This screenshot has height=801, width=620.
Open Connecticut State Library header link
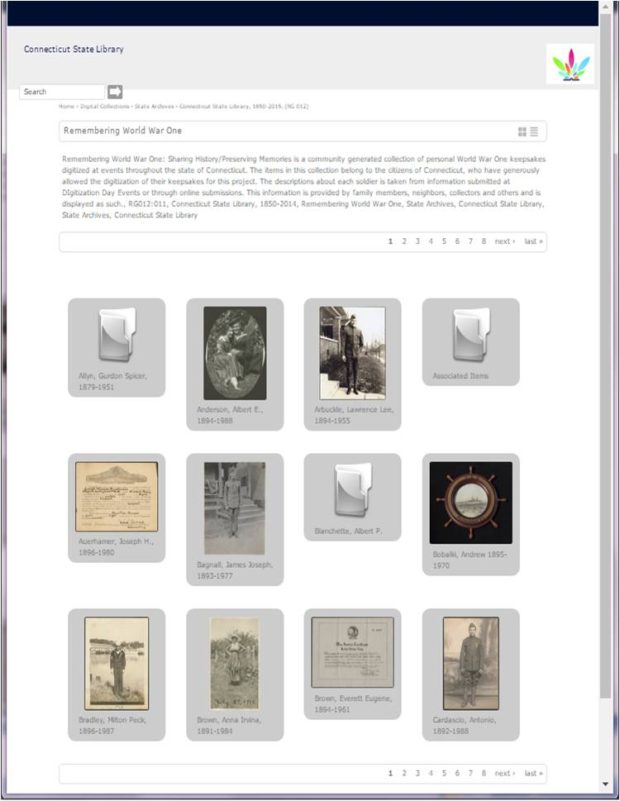[74, 49]
